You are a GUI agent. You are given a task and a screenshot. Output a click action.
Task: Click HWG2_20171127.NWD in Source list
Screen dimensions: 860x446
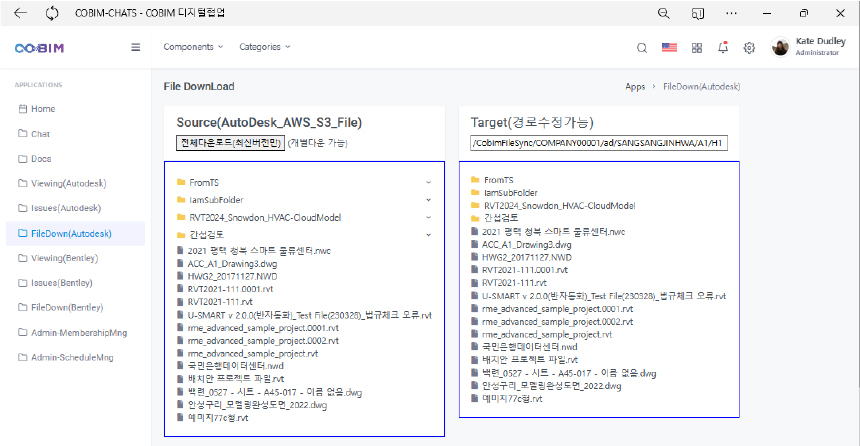[x=232, y=276]
